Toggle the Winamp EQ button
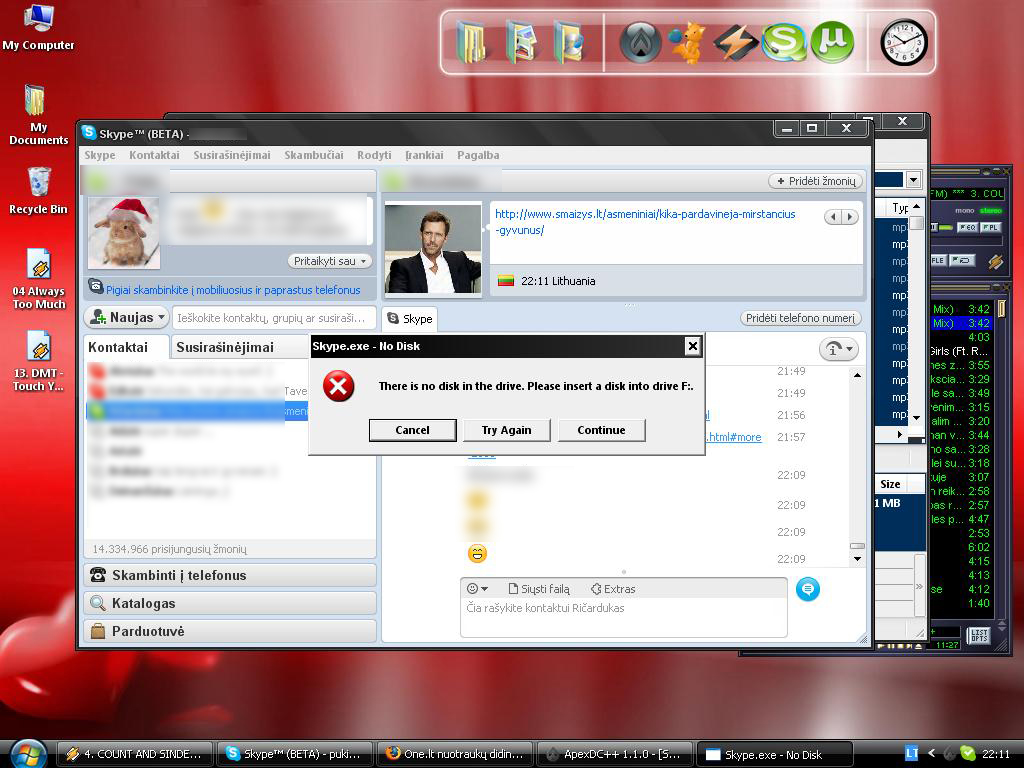The width and height of the screenshot is (1024, 768). pos(967,227)
